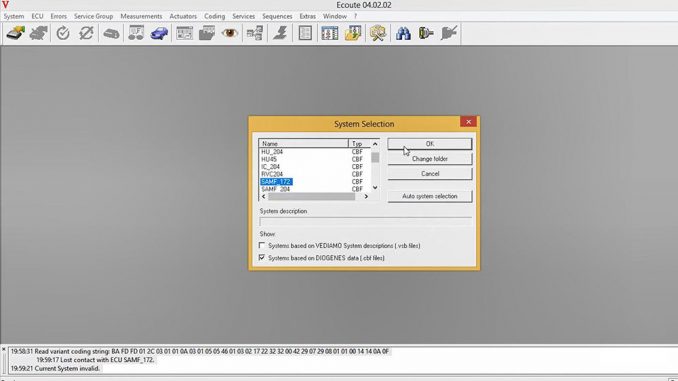Image resolution: width=678 pixels, height=381 pixels.
Task: Click the chip with yellow arrow toolbar icon
Action: (x=16, y=33)
